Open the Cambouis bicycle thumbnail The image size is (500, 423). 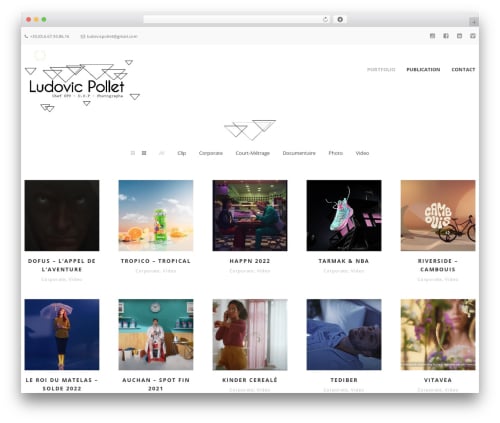(x=438, y=215)
